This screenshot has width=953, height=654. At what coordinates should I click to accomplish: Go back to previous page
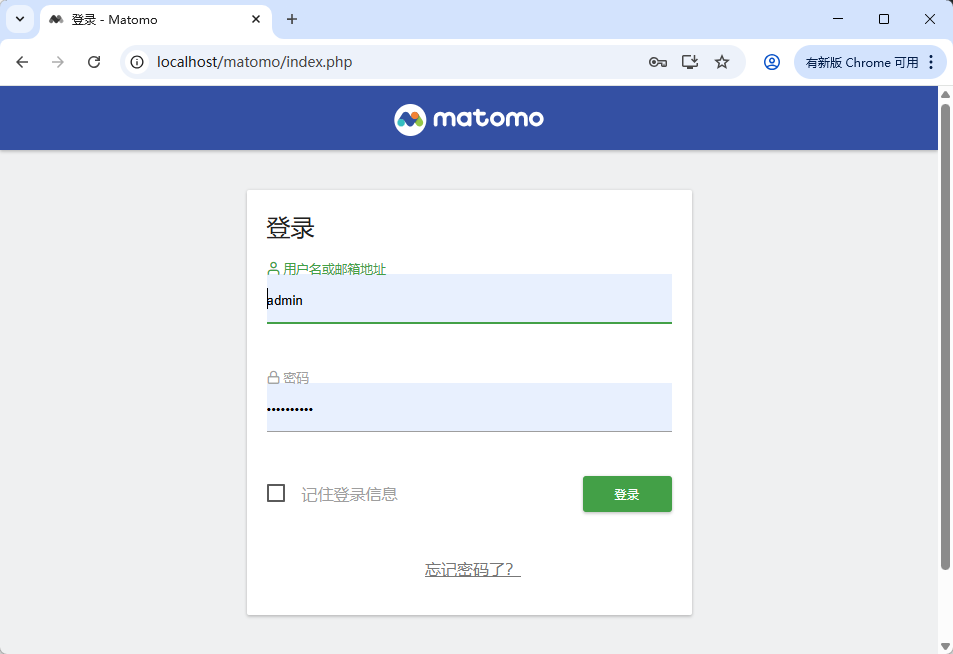(x=22, y=62)
